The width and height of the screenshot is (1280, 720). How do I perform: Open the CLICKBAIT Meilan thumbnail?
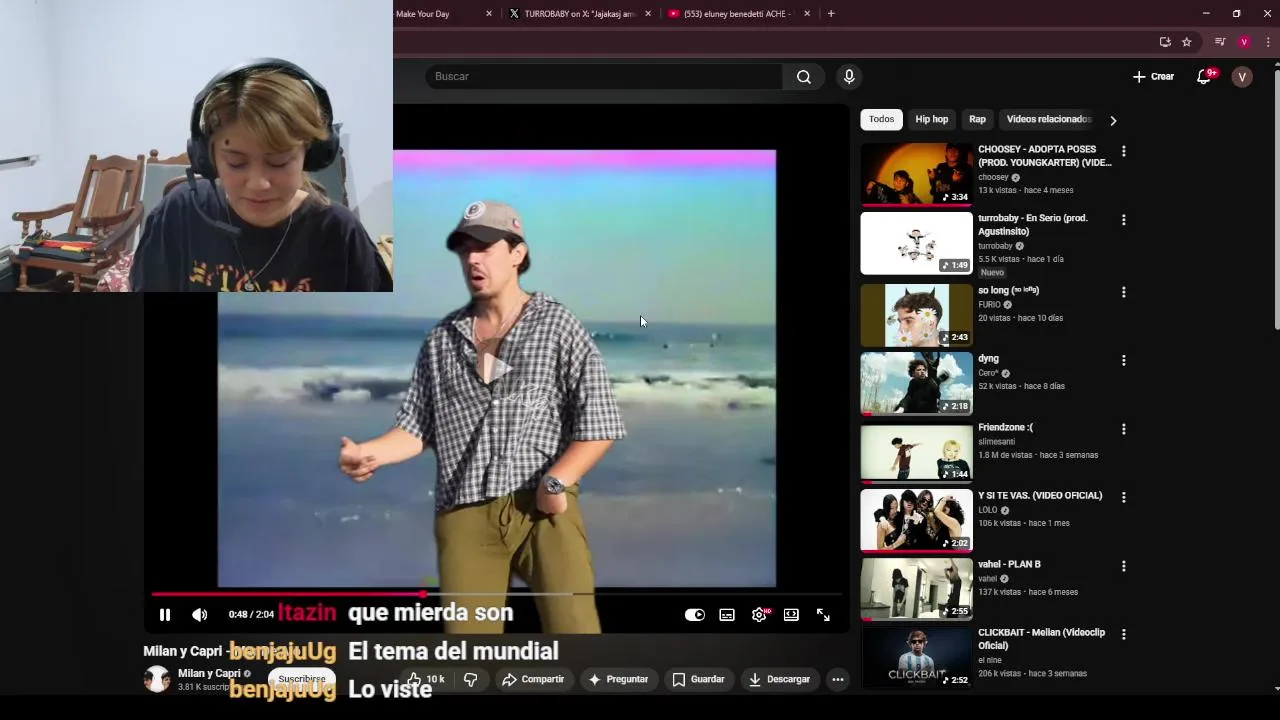click(x=916, y=657)
